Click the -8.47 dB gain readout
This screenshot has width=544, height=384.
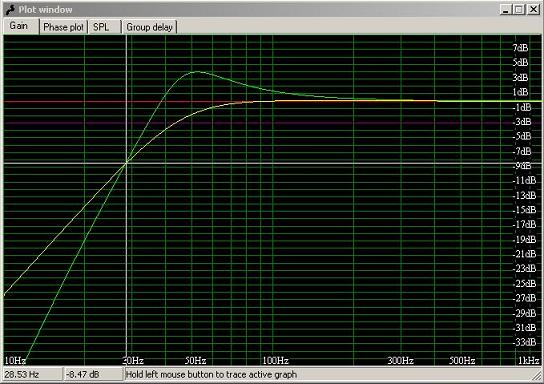tap(94, 375)
